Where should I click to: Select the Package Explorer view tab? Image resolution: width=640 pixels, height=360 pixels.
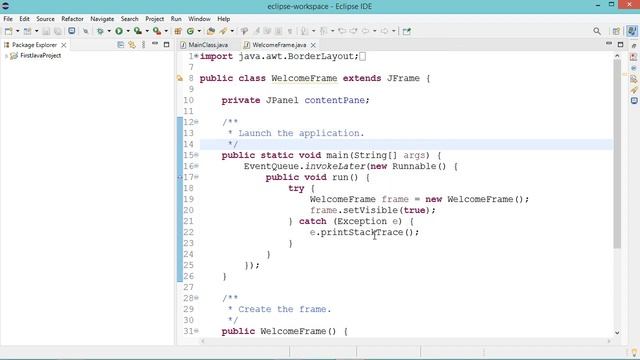pyautogui.click(x=34, y=45)
